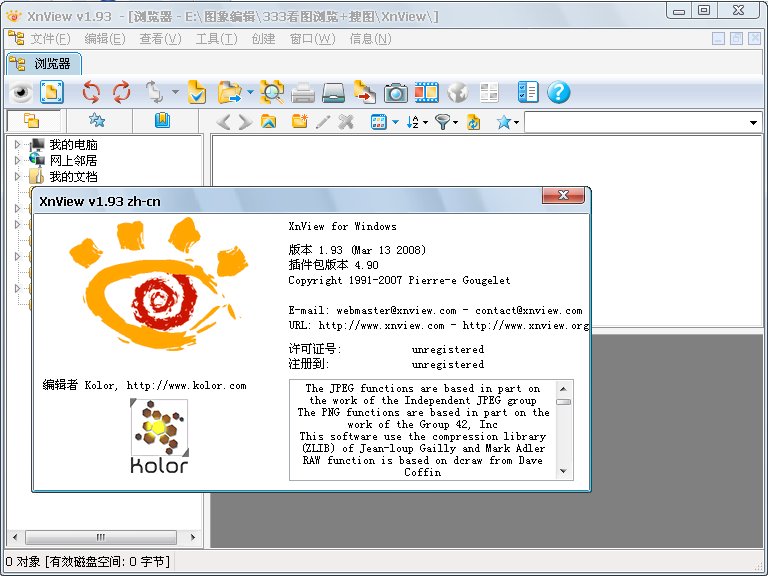
Task: Expand the arrow next to batch convert folder
Action: coord(250,92)
